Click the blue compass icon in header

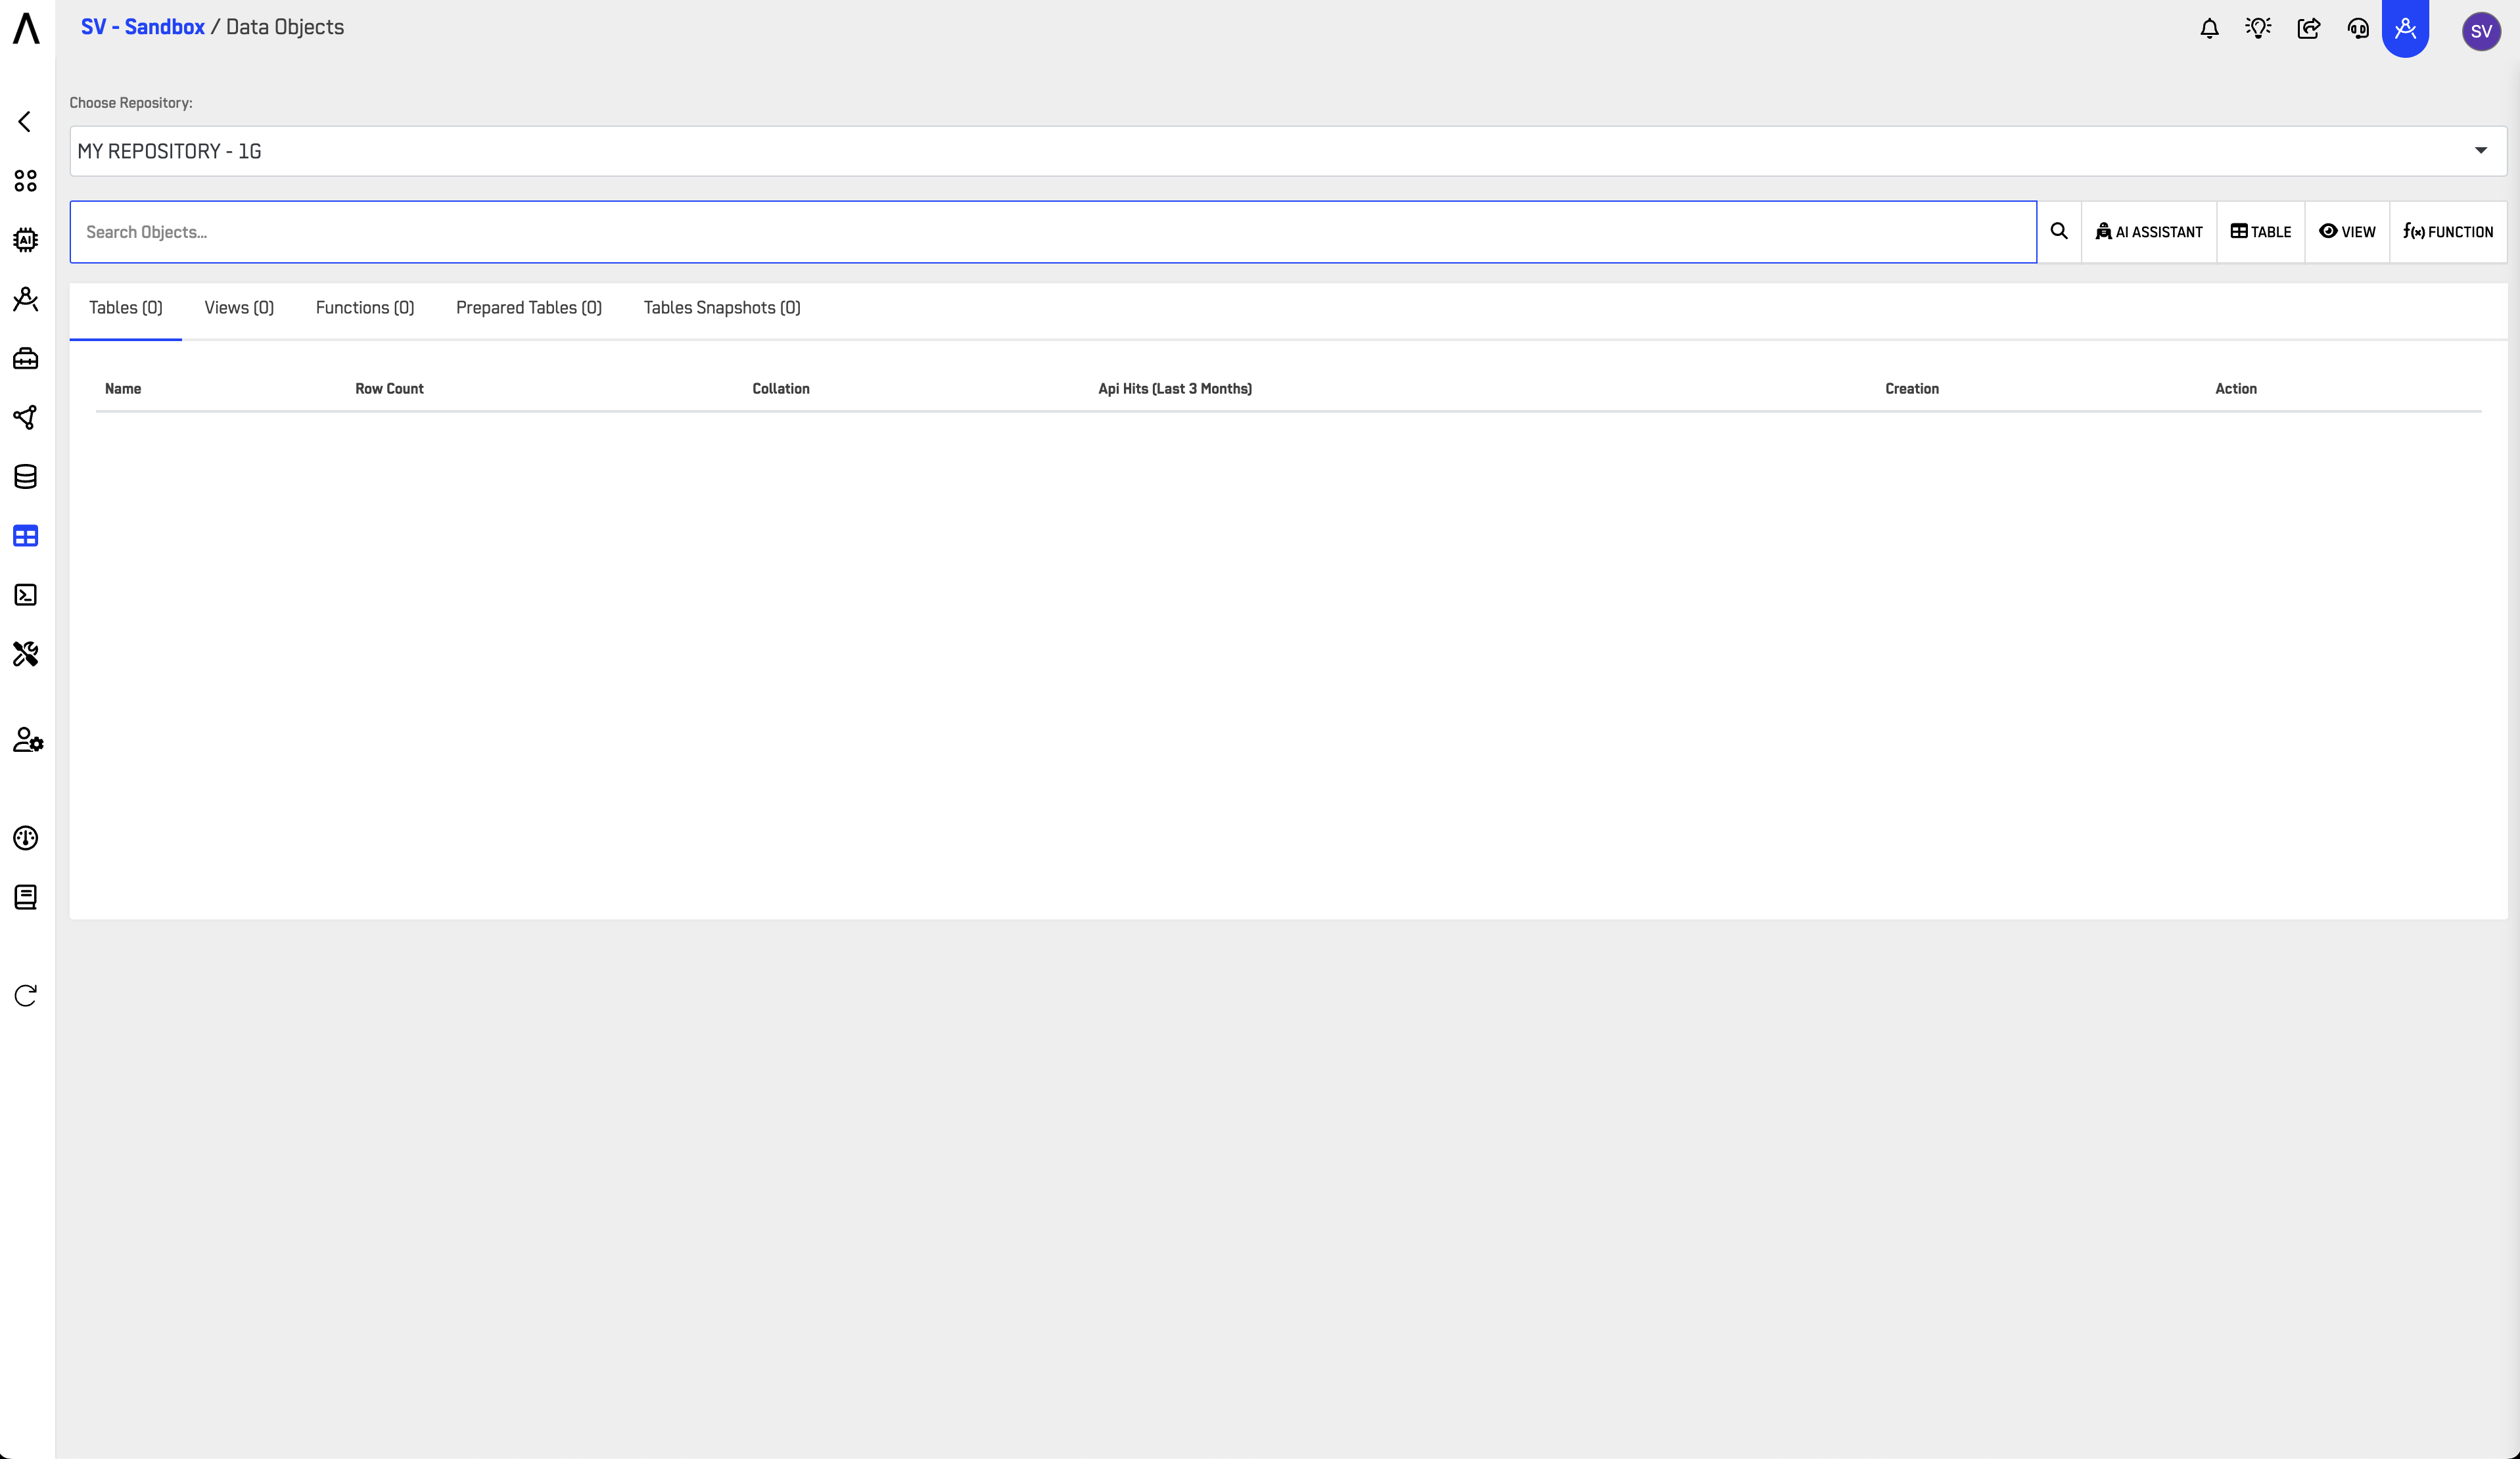pos(2406,28)
